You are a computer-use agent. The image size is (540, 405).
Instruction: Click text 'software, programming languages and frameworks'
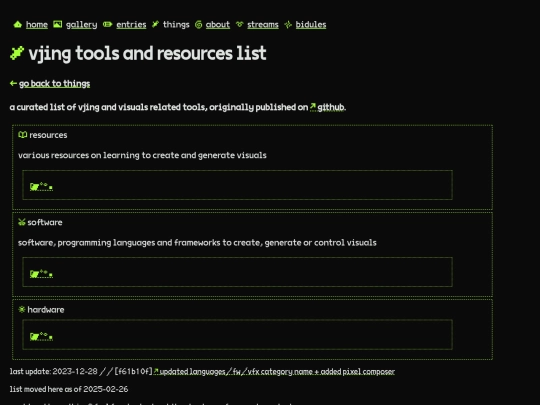(197, 243)
